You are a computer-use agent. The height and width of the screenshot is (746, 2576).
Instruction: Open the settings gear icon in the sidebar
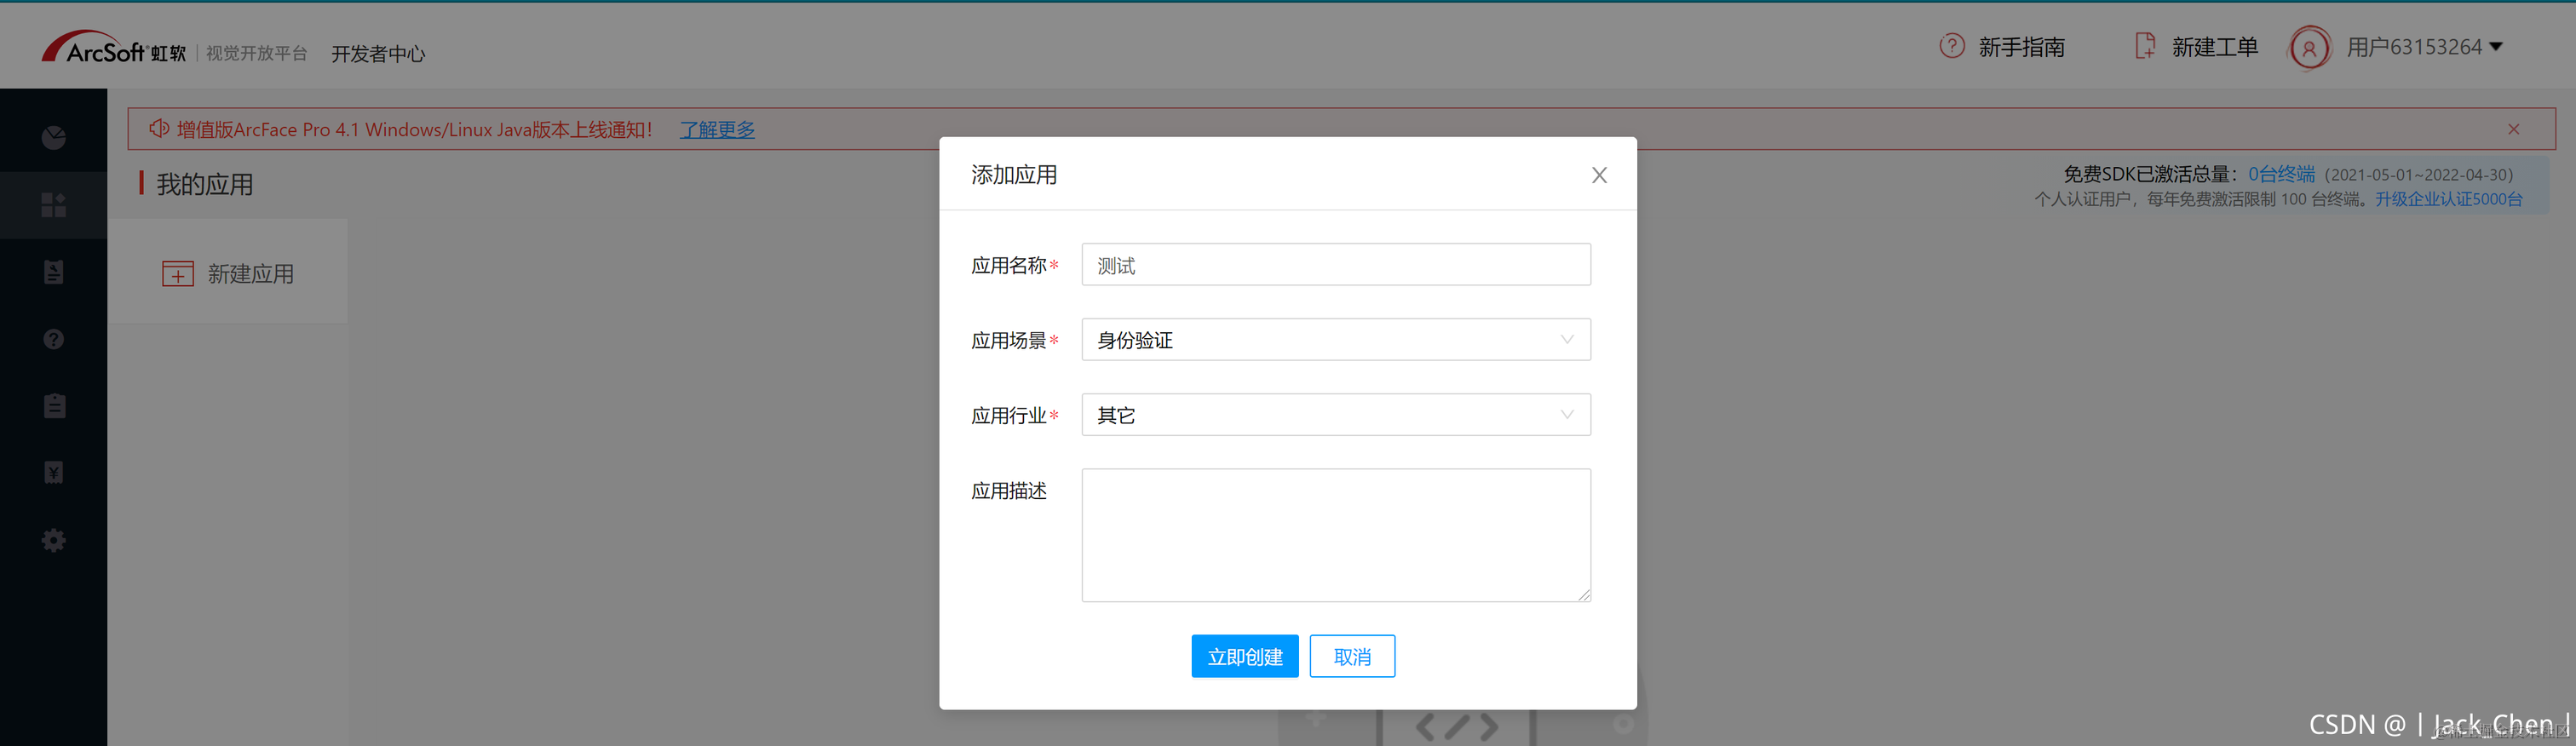pos(54,540)
